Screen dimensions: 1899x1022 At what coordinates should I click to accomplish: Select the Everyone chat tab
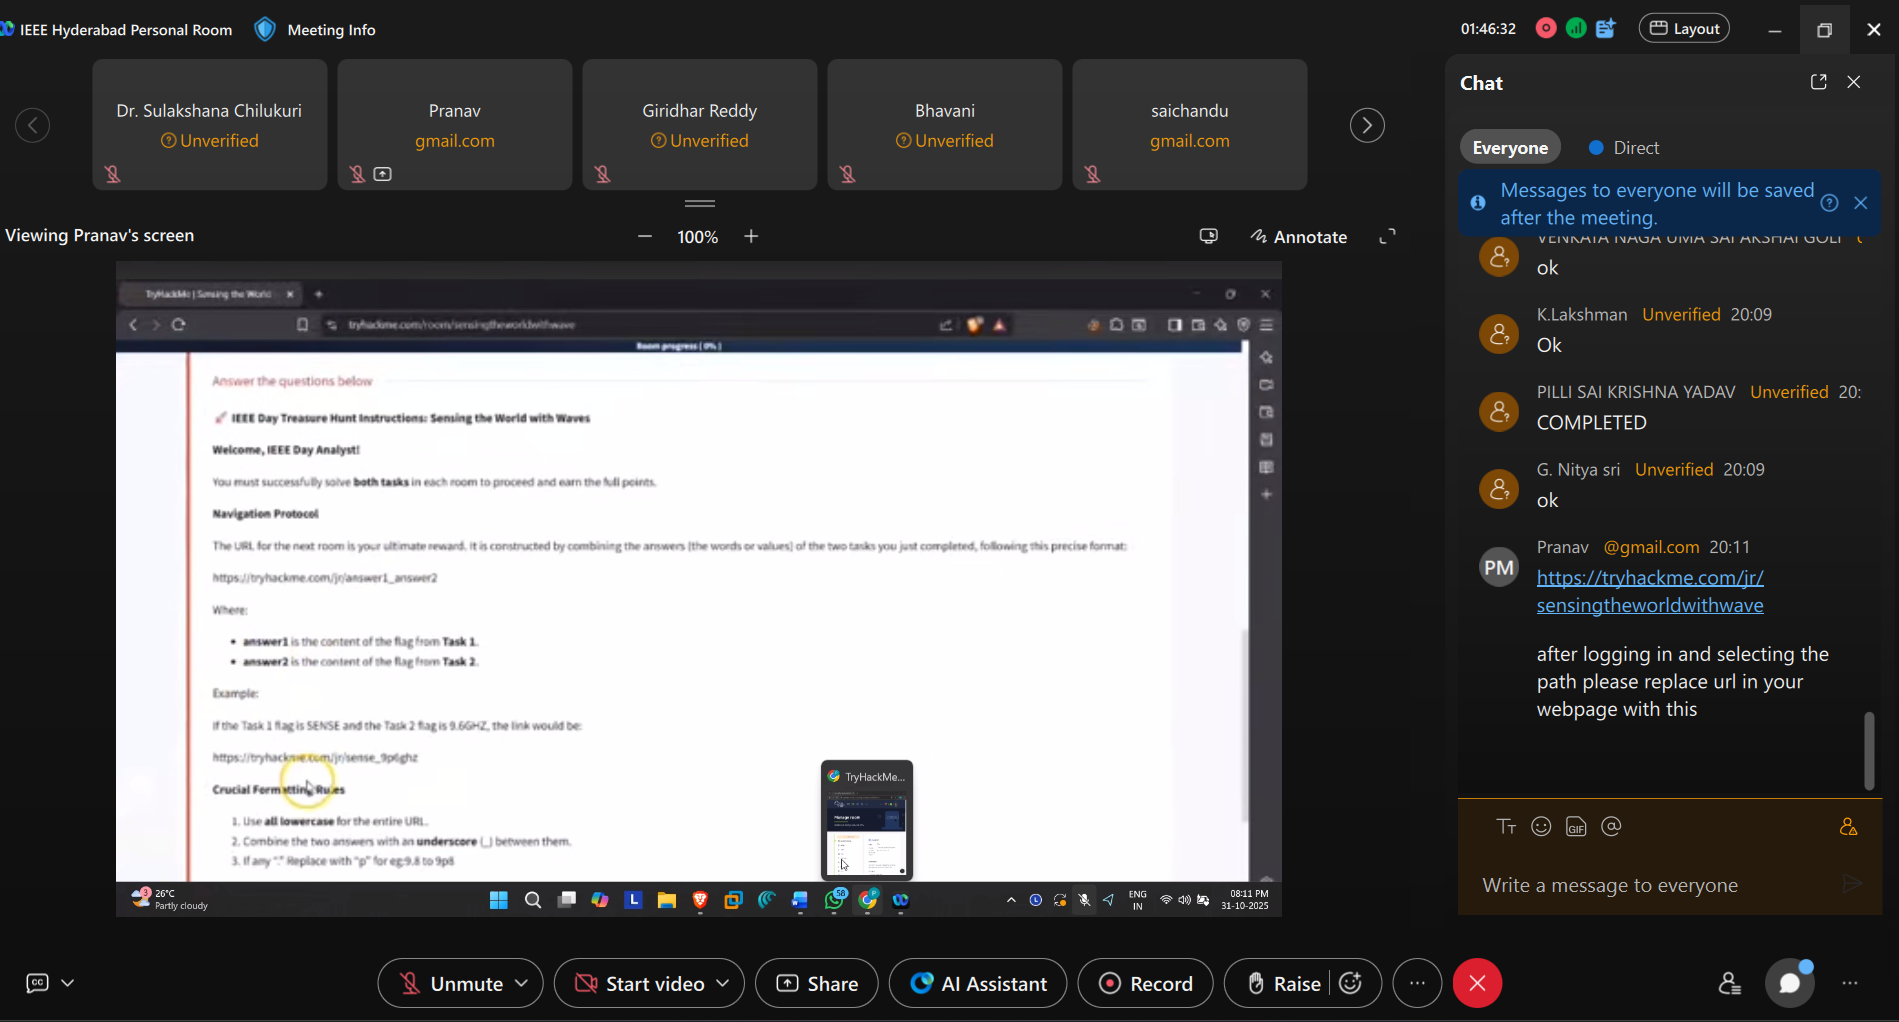[x=1509, y=148]
